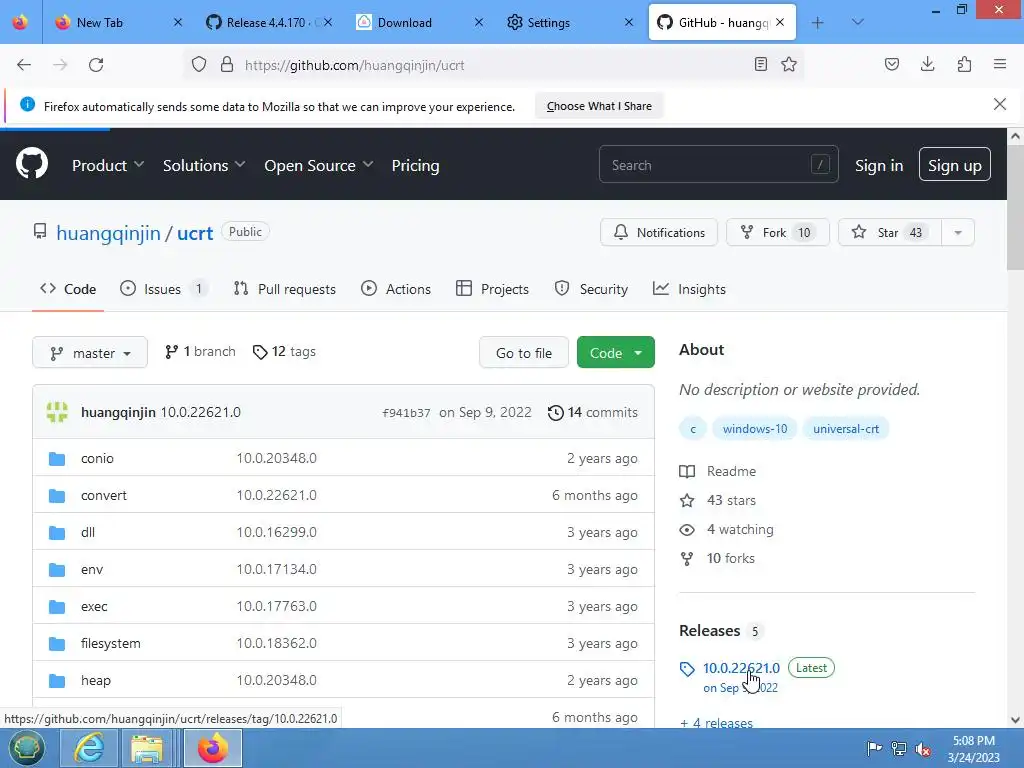Dismiss the Firefox data notification bar
This screenshot has width=1024, height=768.
point(1000,104)
